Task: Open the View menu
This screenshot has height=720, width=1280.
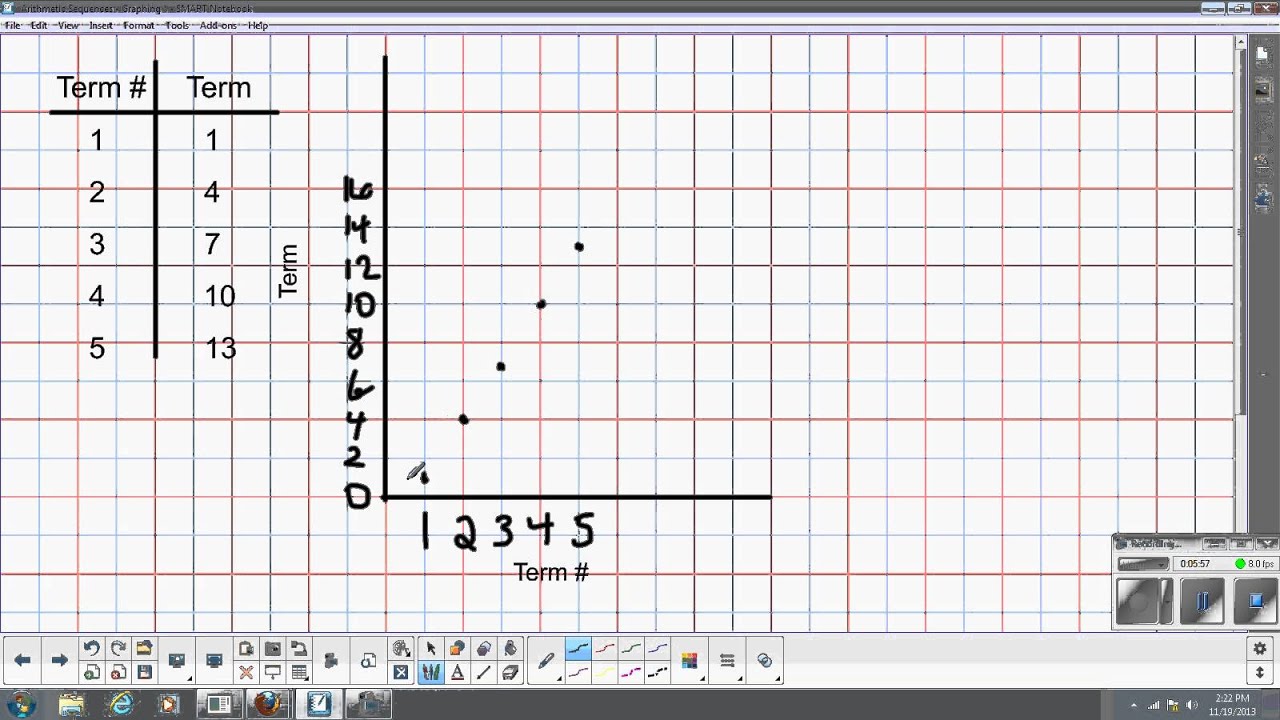Action: click(x=68, y=25)
